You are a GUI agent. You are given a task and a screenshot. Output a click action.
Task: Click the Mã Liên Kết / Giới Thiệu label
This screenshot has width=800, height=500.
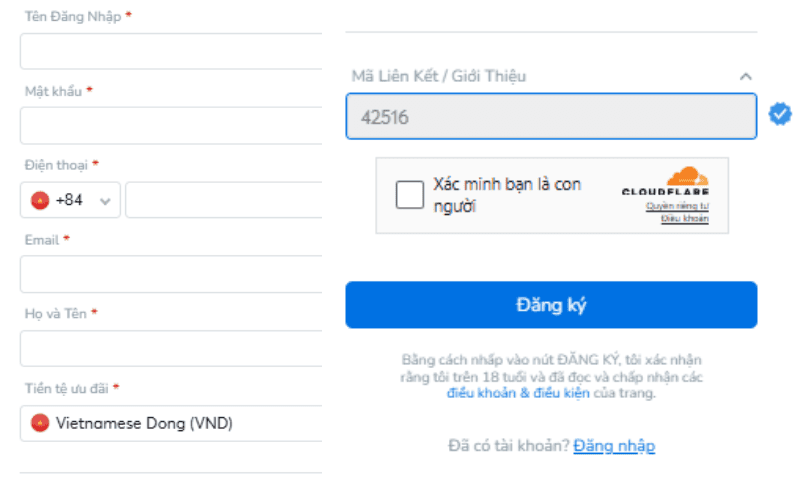[439, 76]
